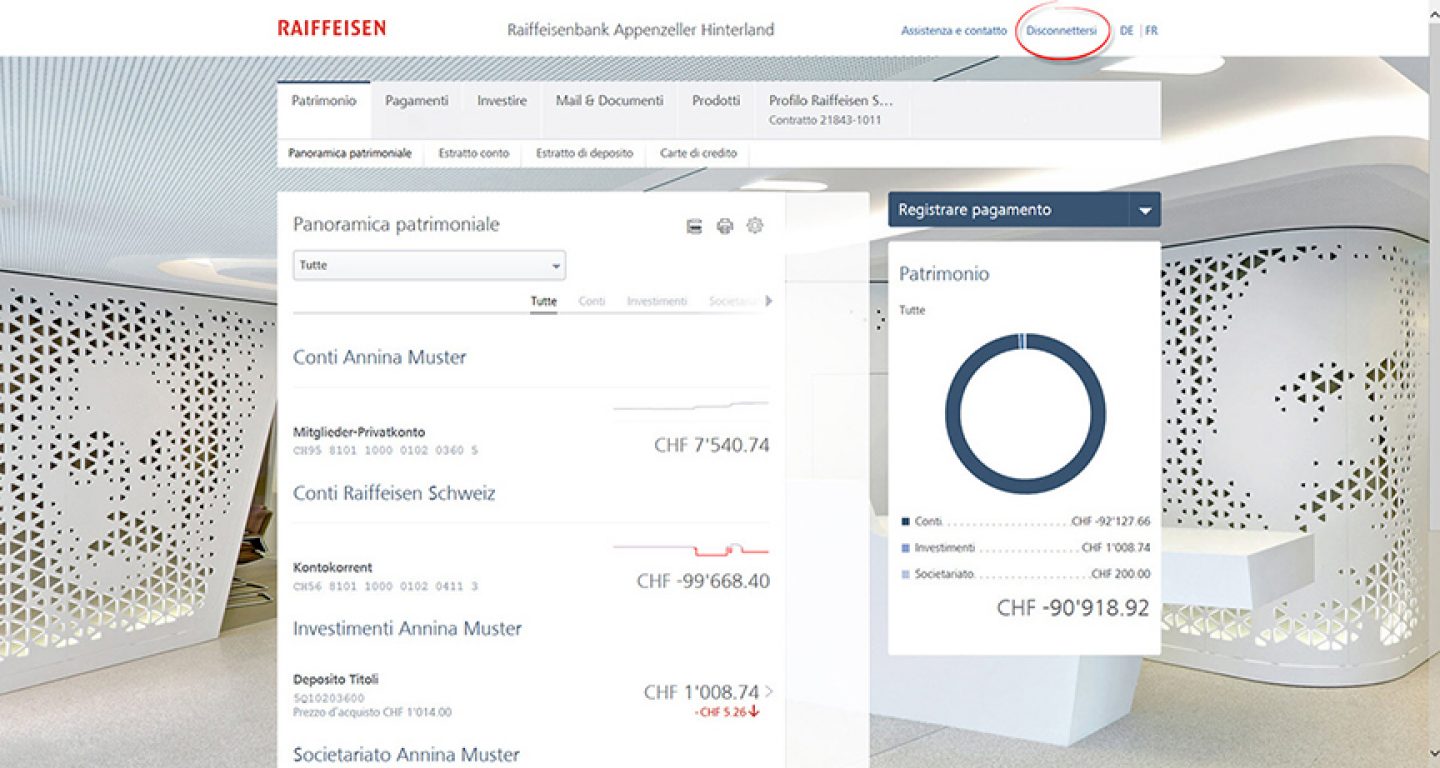
Task: Click the red Kontokorrent balance sparkline
Action: 691,549
